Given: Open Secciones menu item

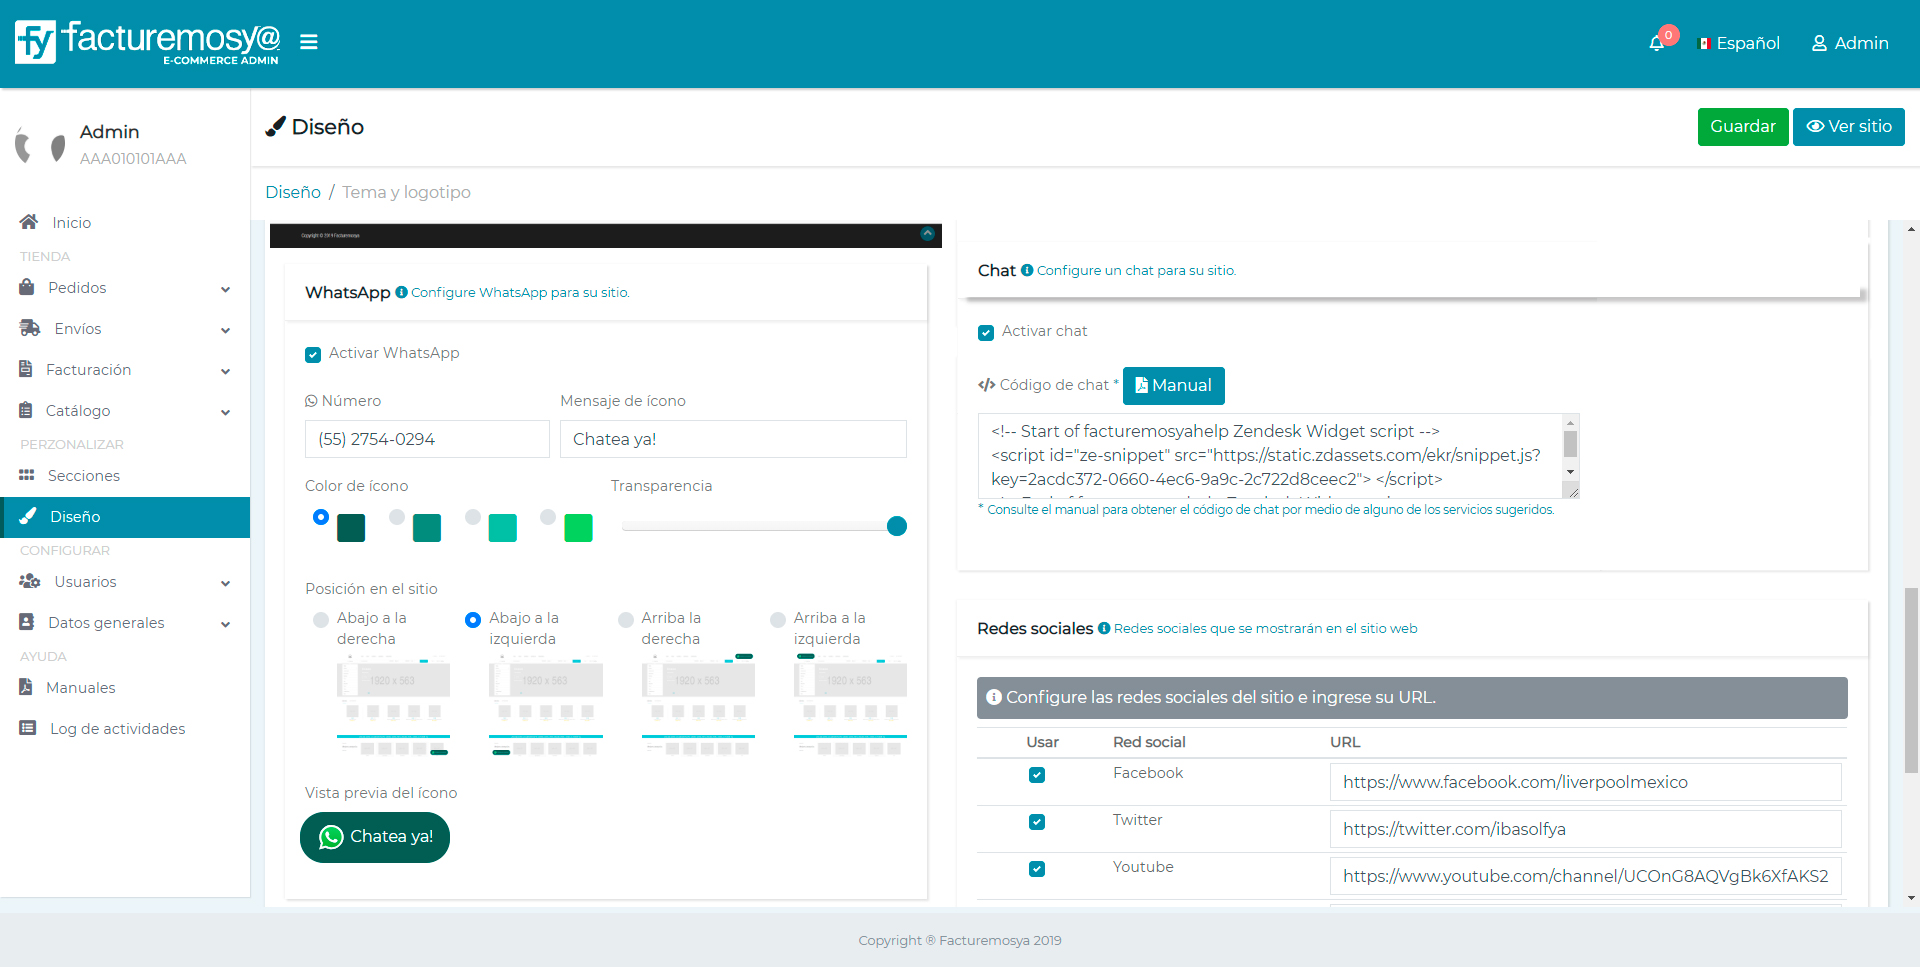Looking at the screenshot, I should point(84,475).
